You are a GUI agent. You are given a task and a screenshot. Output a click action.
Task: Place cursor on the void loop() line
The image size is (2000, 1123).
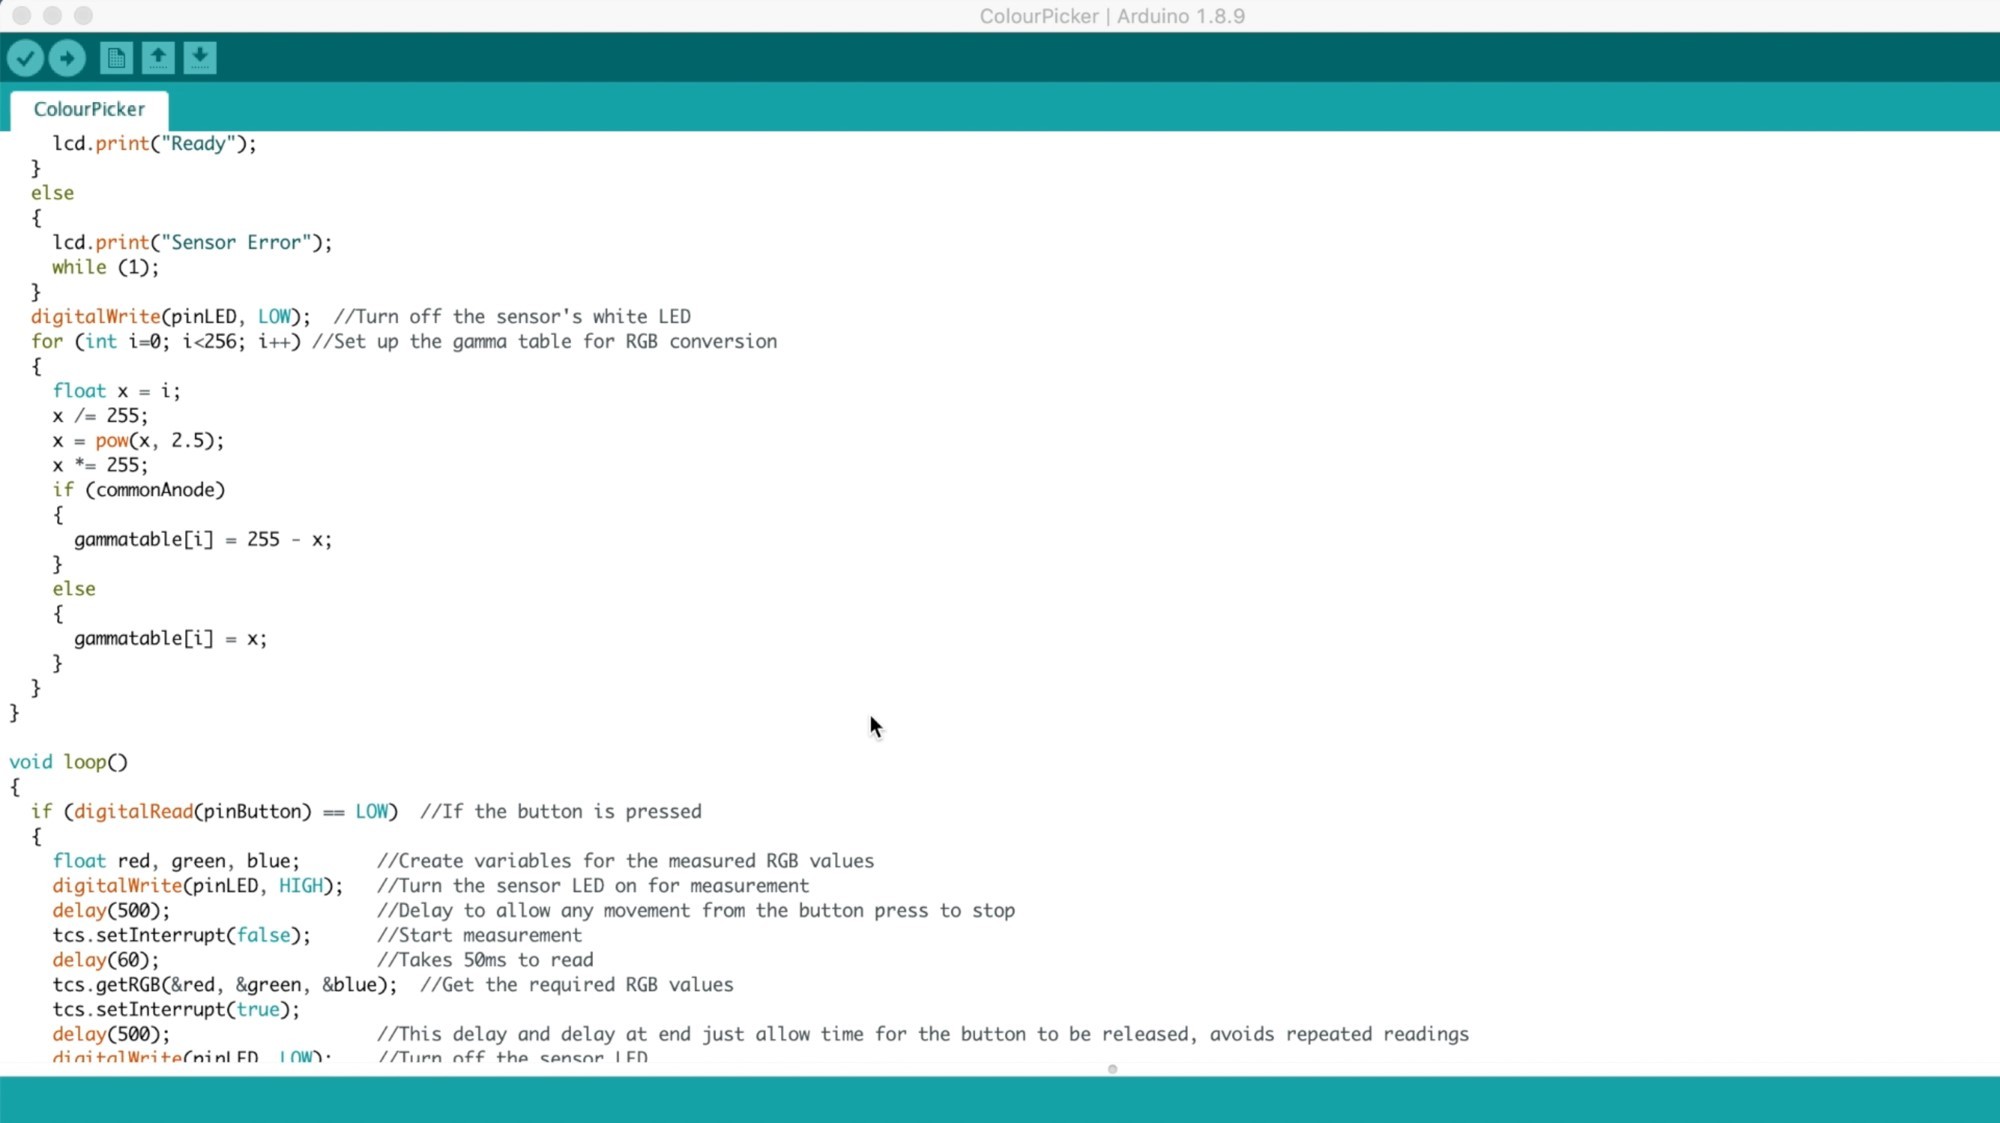coord(68,761)
